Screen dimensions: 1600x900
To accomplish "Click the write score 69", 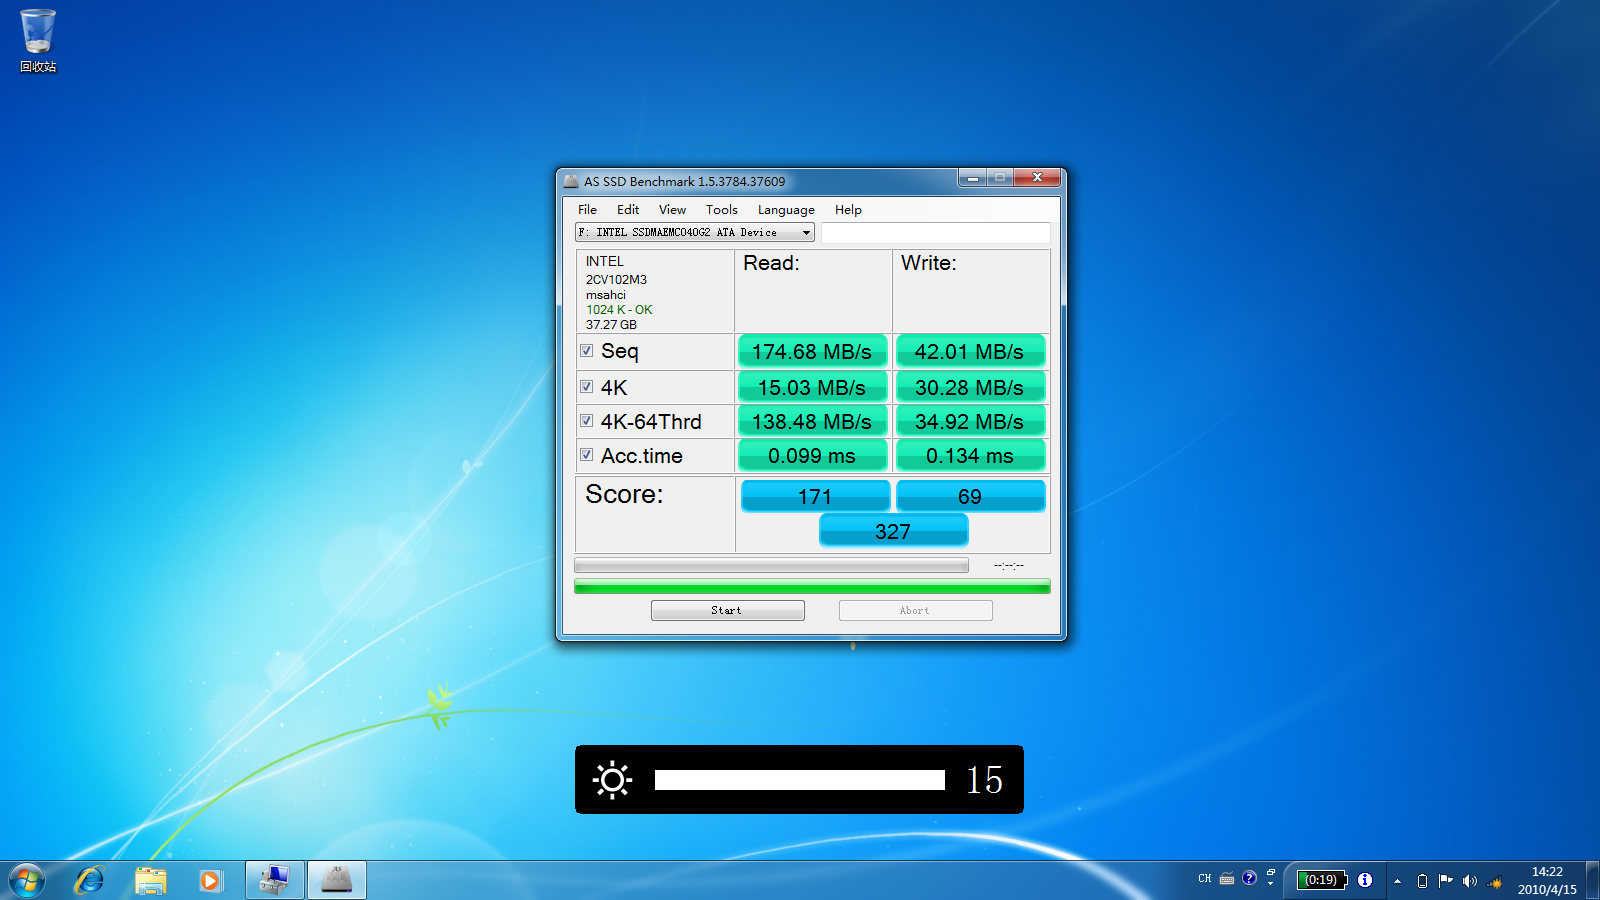I will 970,496.
